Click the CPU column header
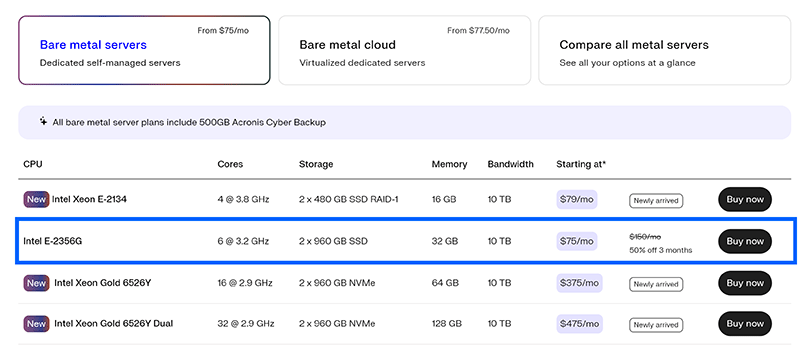Viewport: 810px width, 361px height. (x=33, y=164)
